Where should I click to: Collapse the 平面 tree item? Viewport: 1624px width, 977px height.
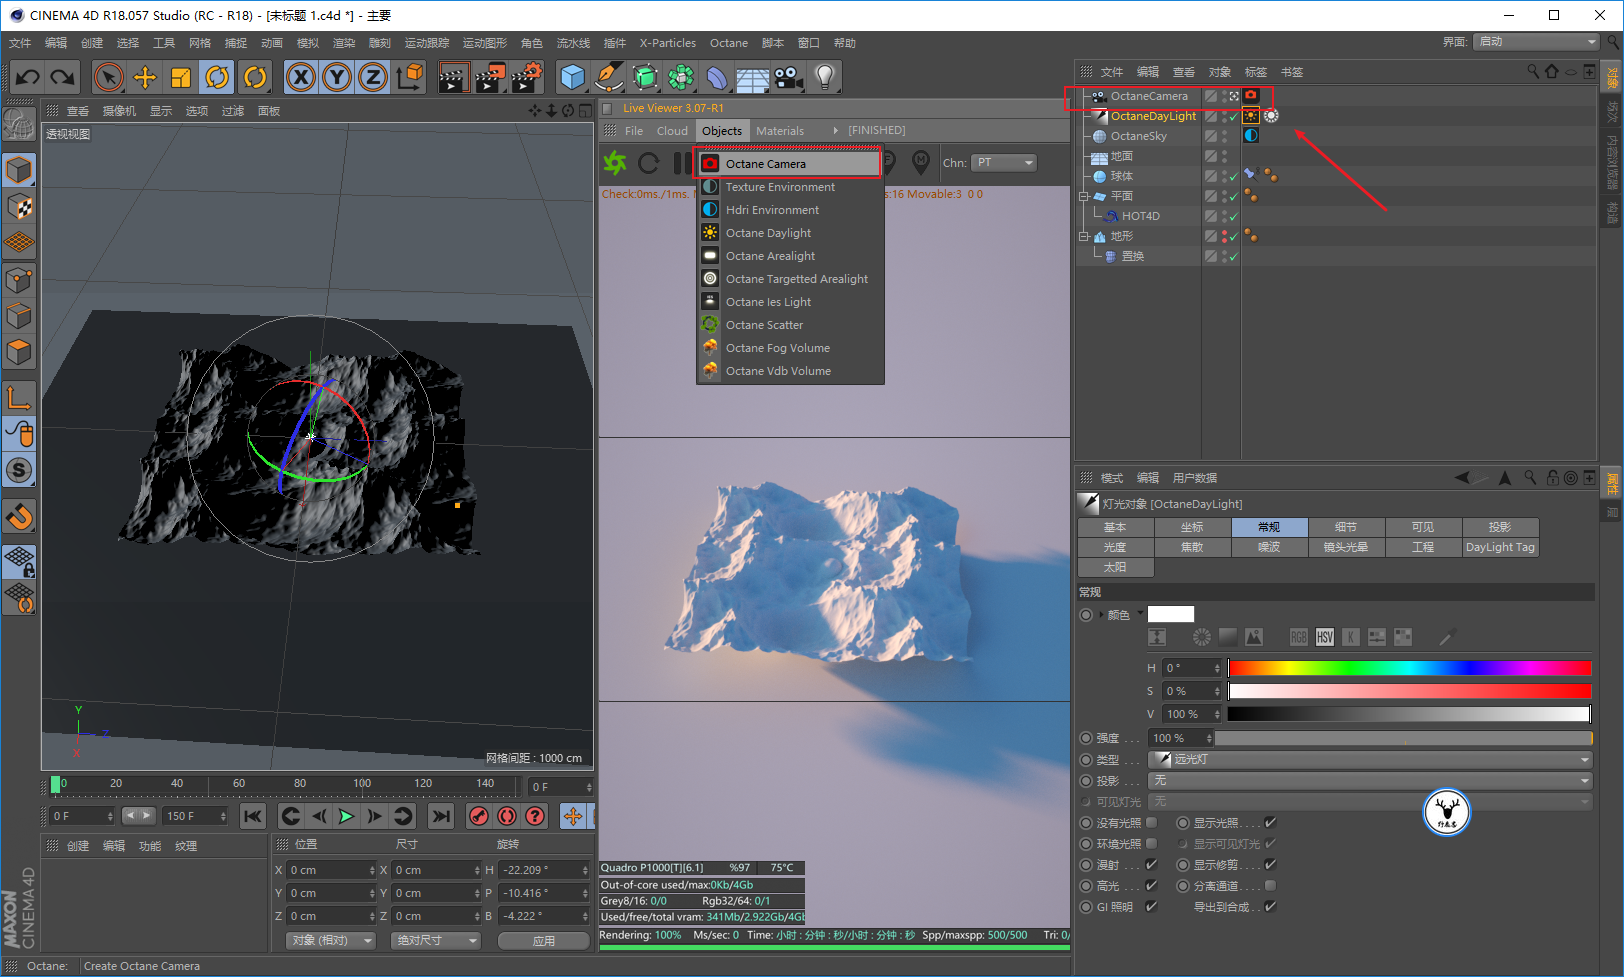tap(1083, 196)
